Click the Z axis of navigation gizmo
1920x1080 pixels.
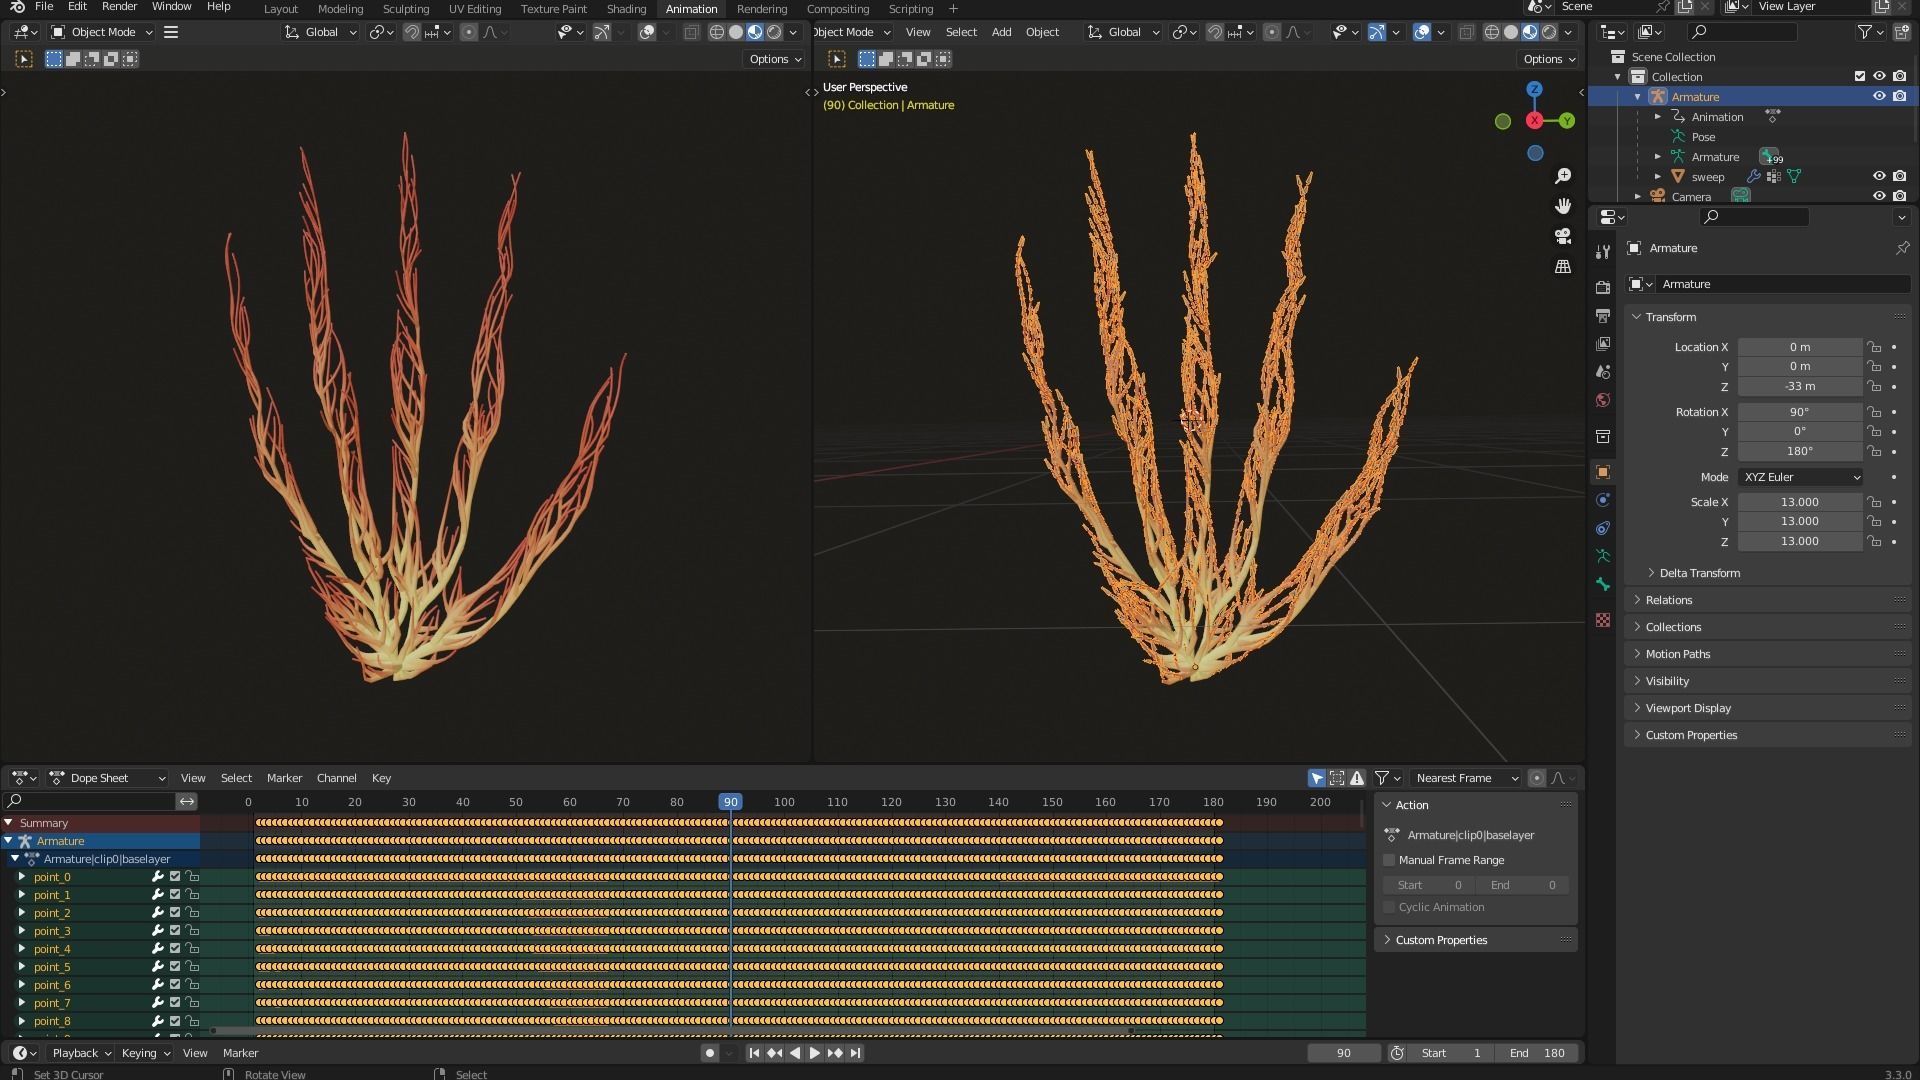pos(1534,89)
